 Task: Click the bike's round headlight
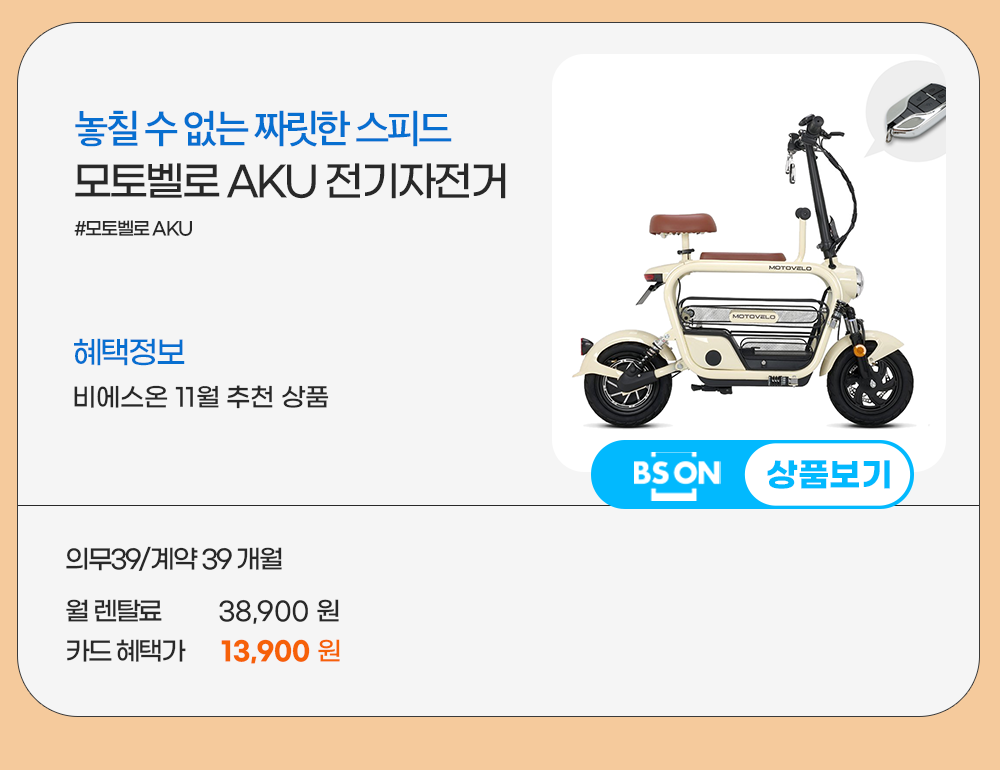(x=857, y=278)
